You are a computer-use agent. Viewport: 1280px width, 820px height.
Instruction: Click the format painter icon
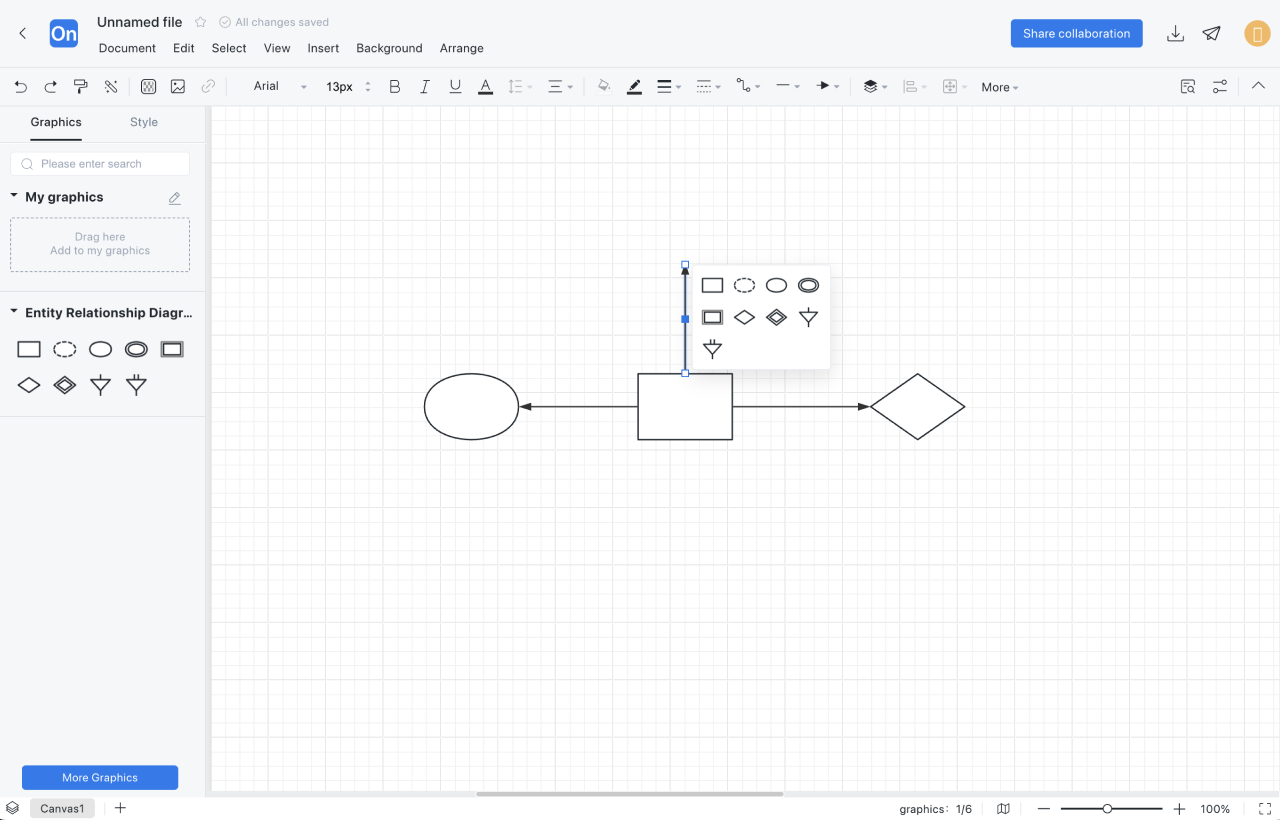[x=81, y=87]
